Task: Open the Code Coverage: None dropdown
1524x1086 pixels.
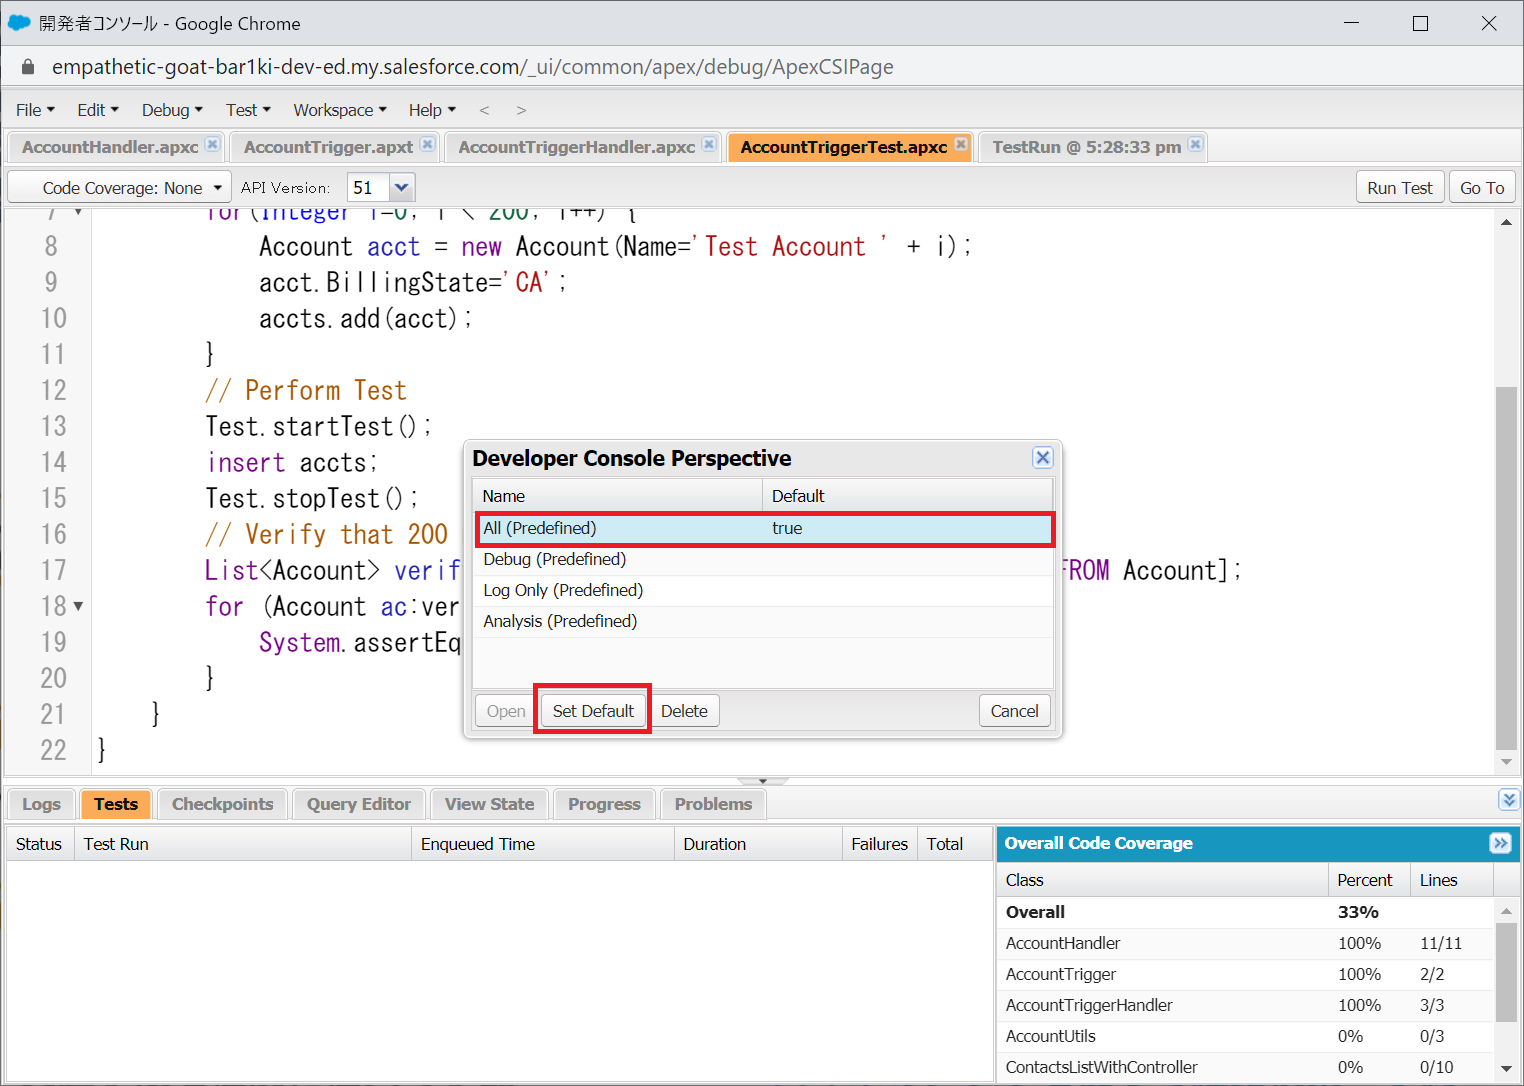Action: click(x=119, y=187)
